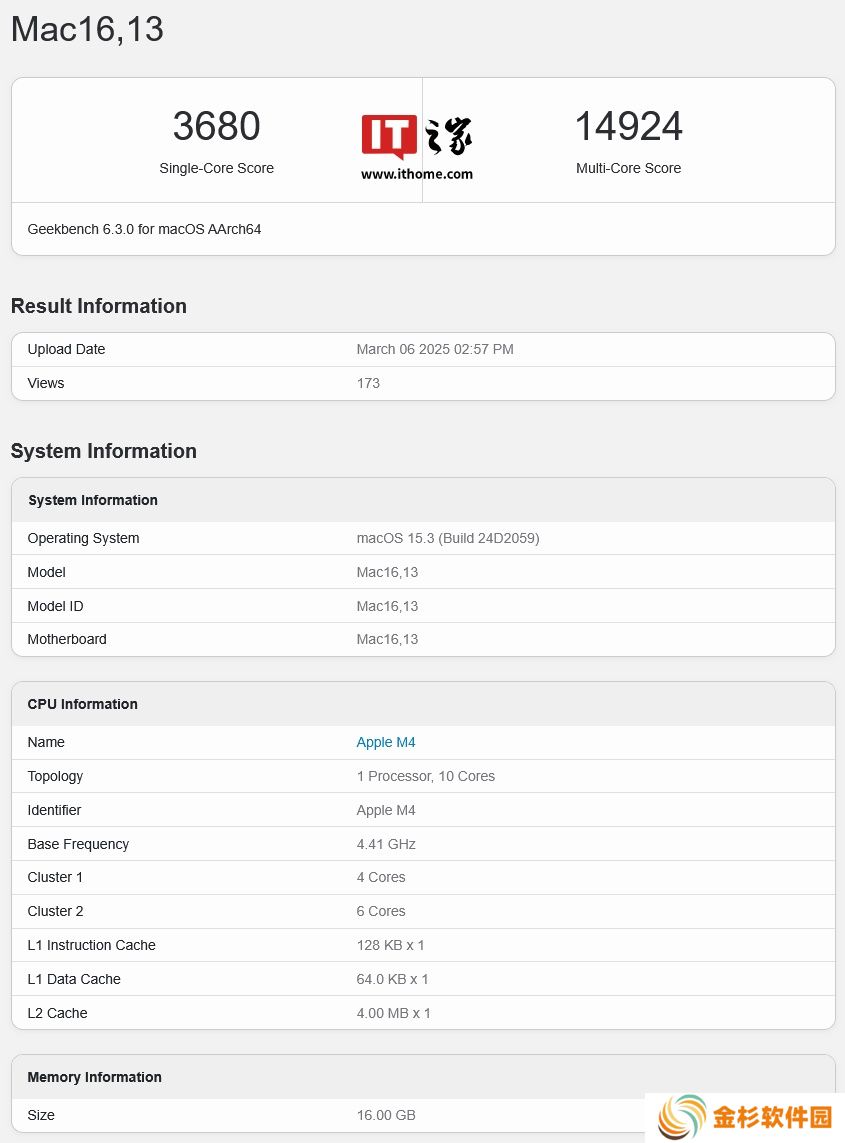This screenshot has width=845, height=1143.
Task: Click the L1 Data Cache label
Action: pos(74,980)
